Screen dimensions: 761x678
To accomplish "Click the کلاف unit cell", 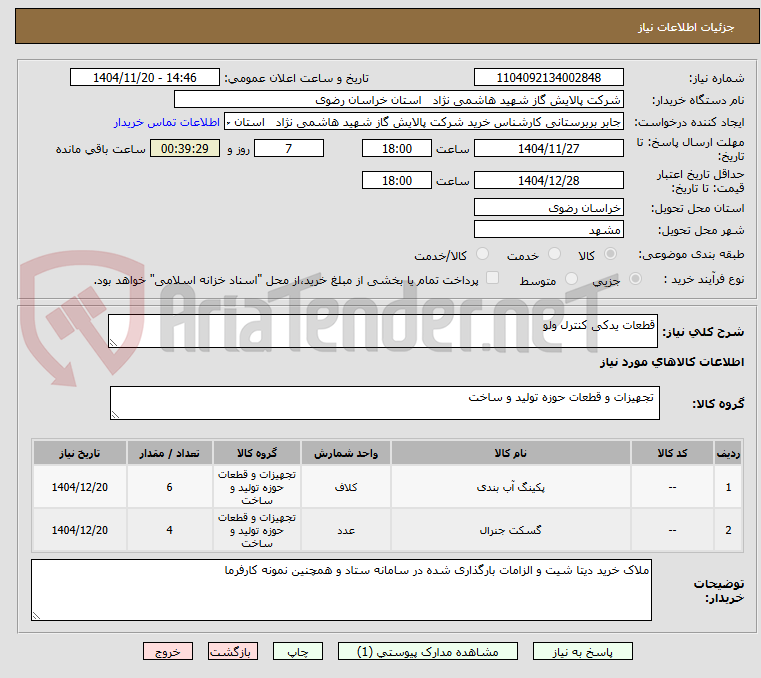I will pyautogui.click(x=346, y=487).
